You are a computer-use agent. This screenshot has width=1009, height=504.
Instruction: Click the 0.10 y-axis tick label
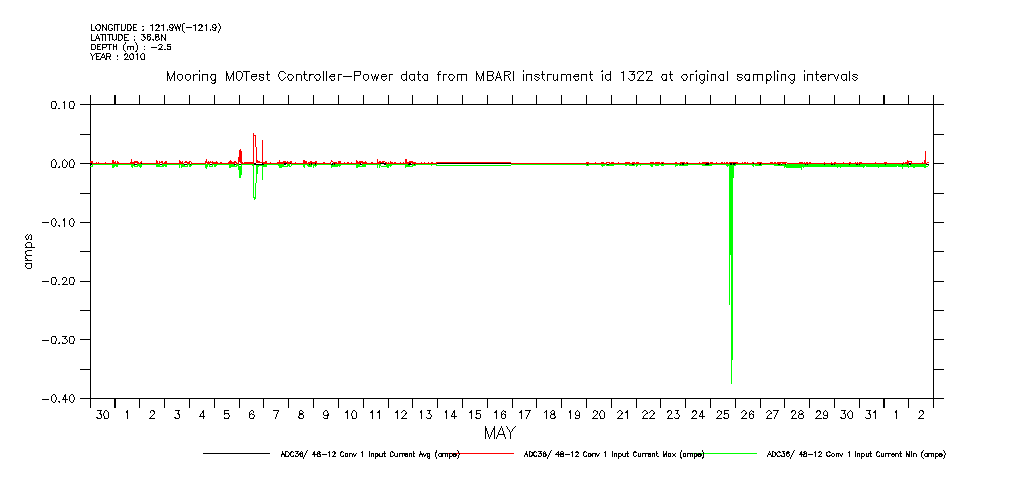tap(62, 104)
